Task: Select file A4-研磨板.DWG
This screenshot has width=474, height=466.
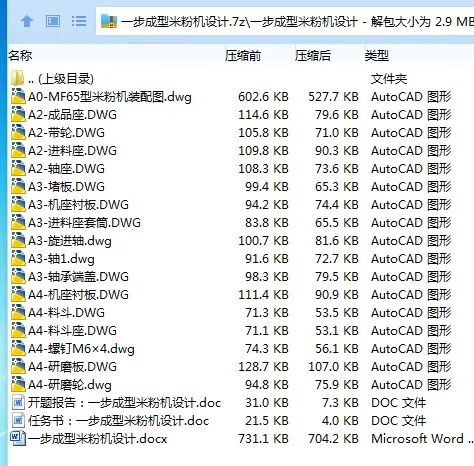Action: (72, 367)
